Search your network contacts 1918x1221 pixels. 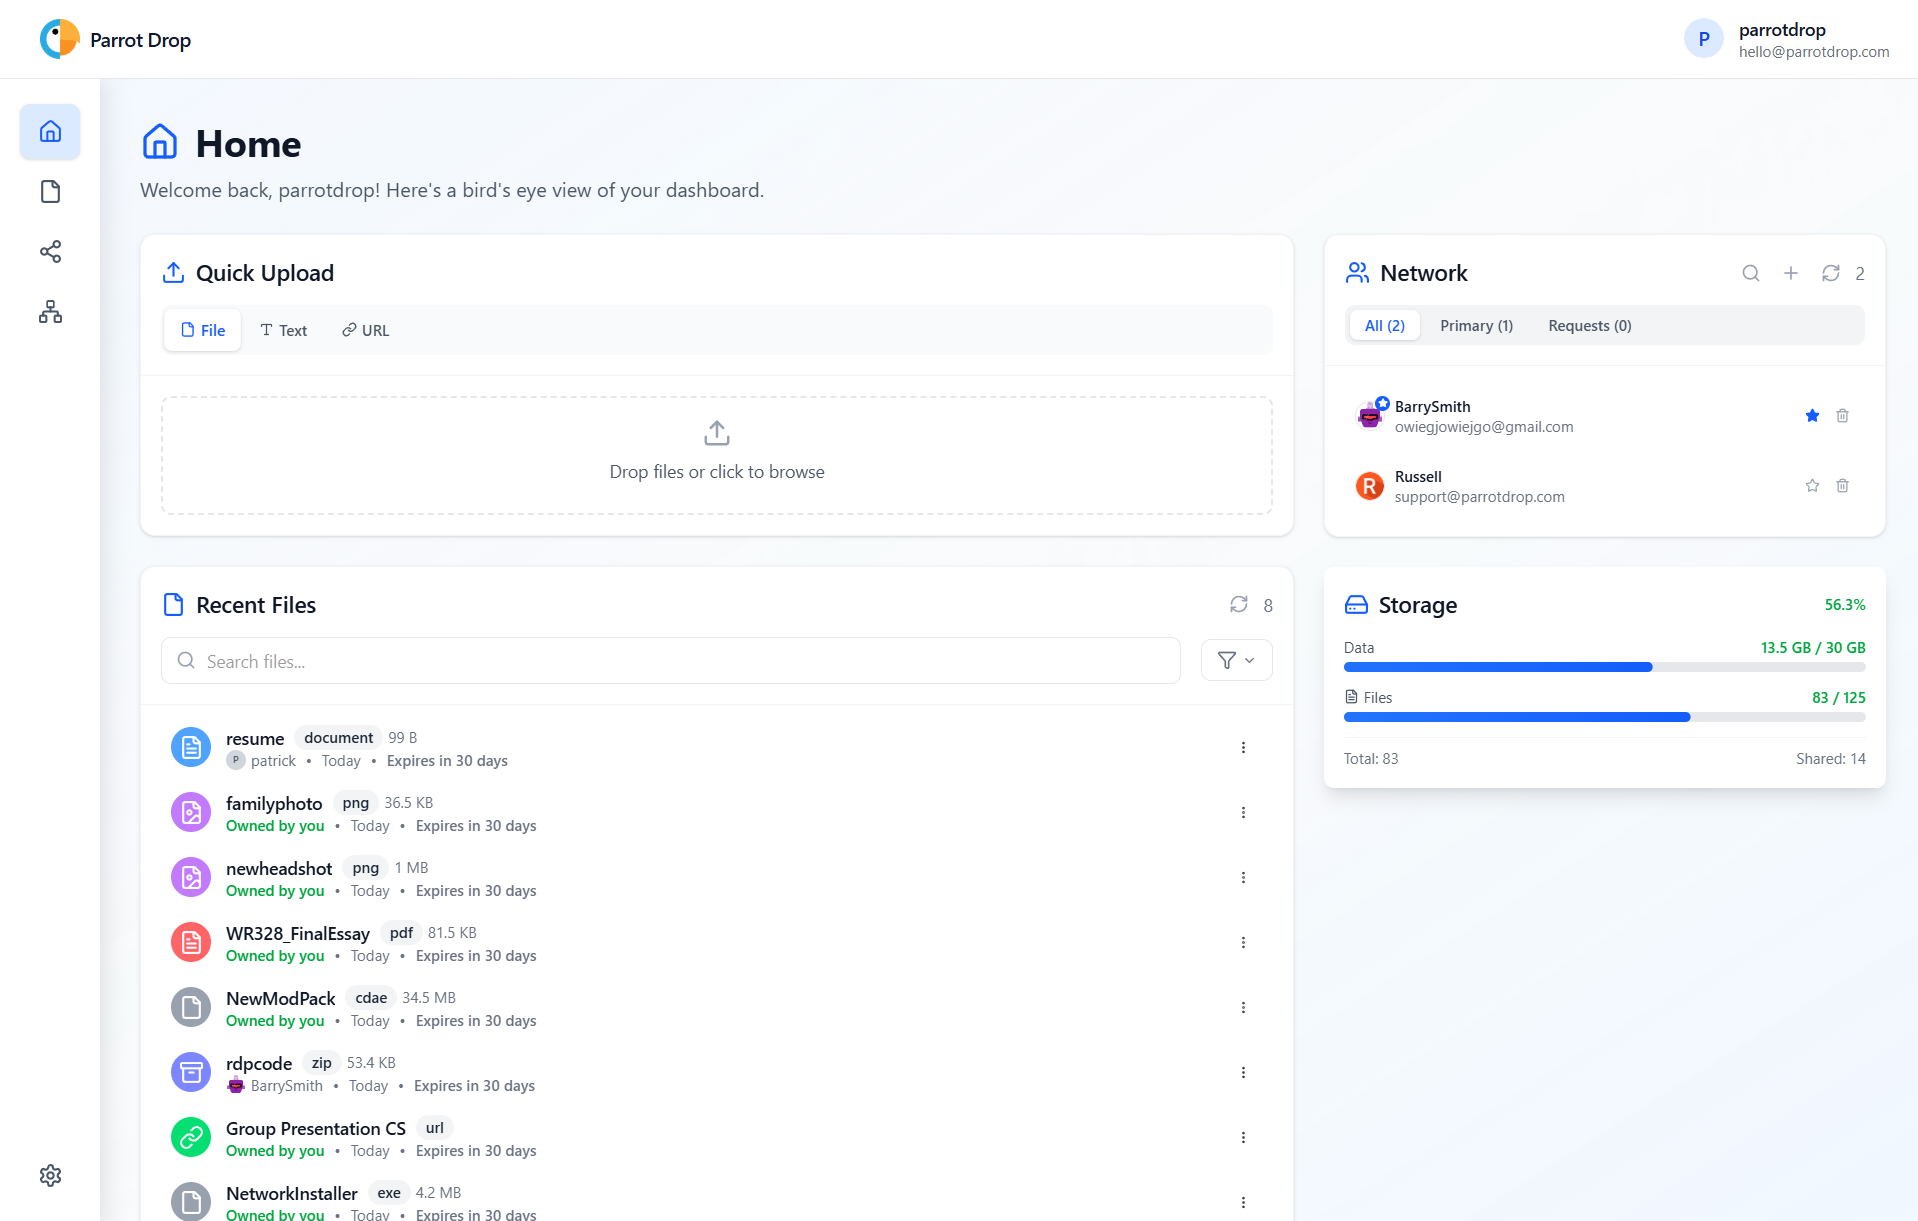[1751, 273]
